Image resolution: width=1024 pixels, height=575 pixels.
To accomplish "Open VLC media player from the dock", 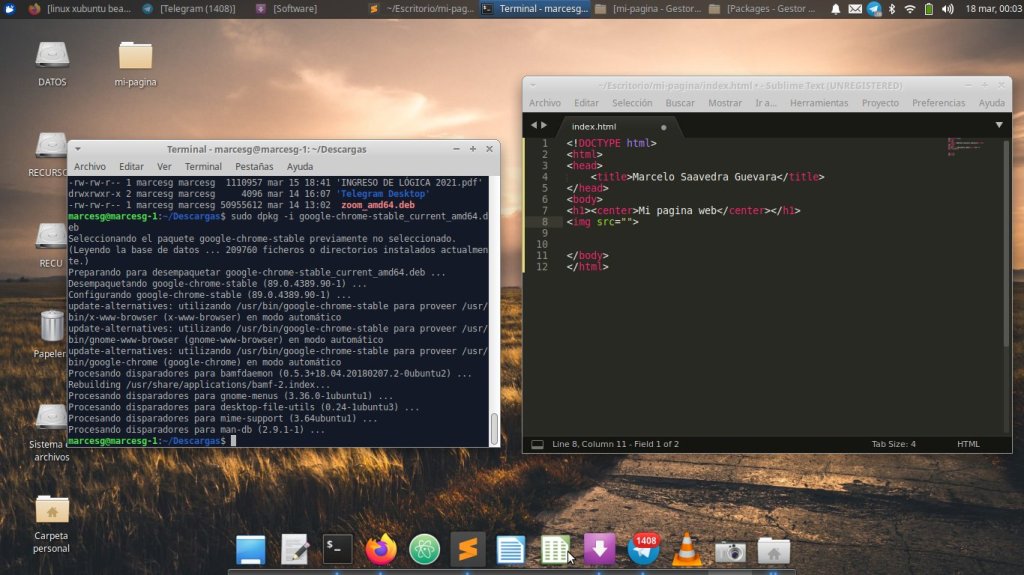I will point(687,549).
